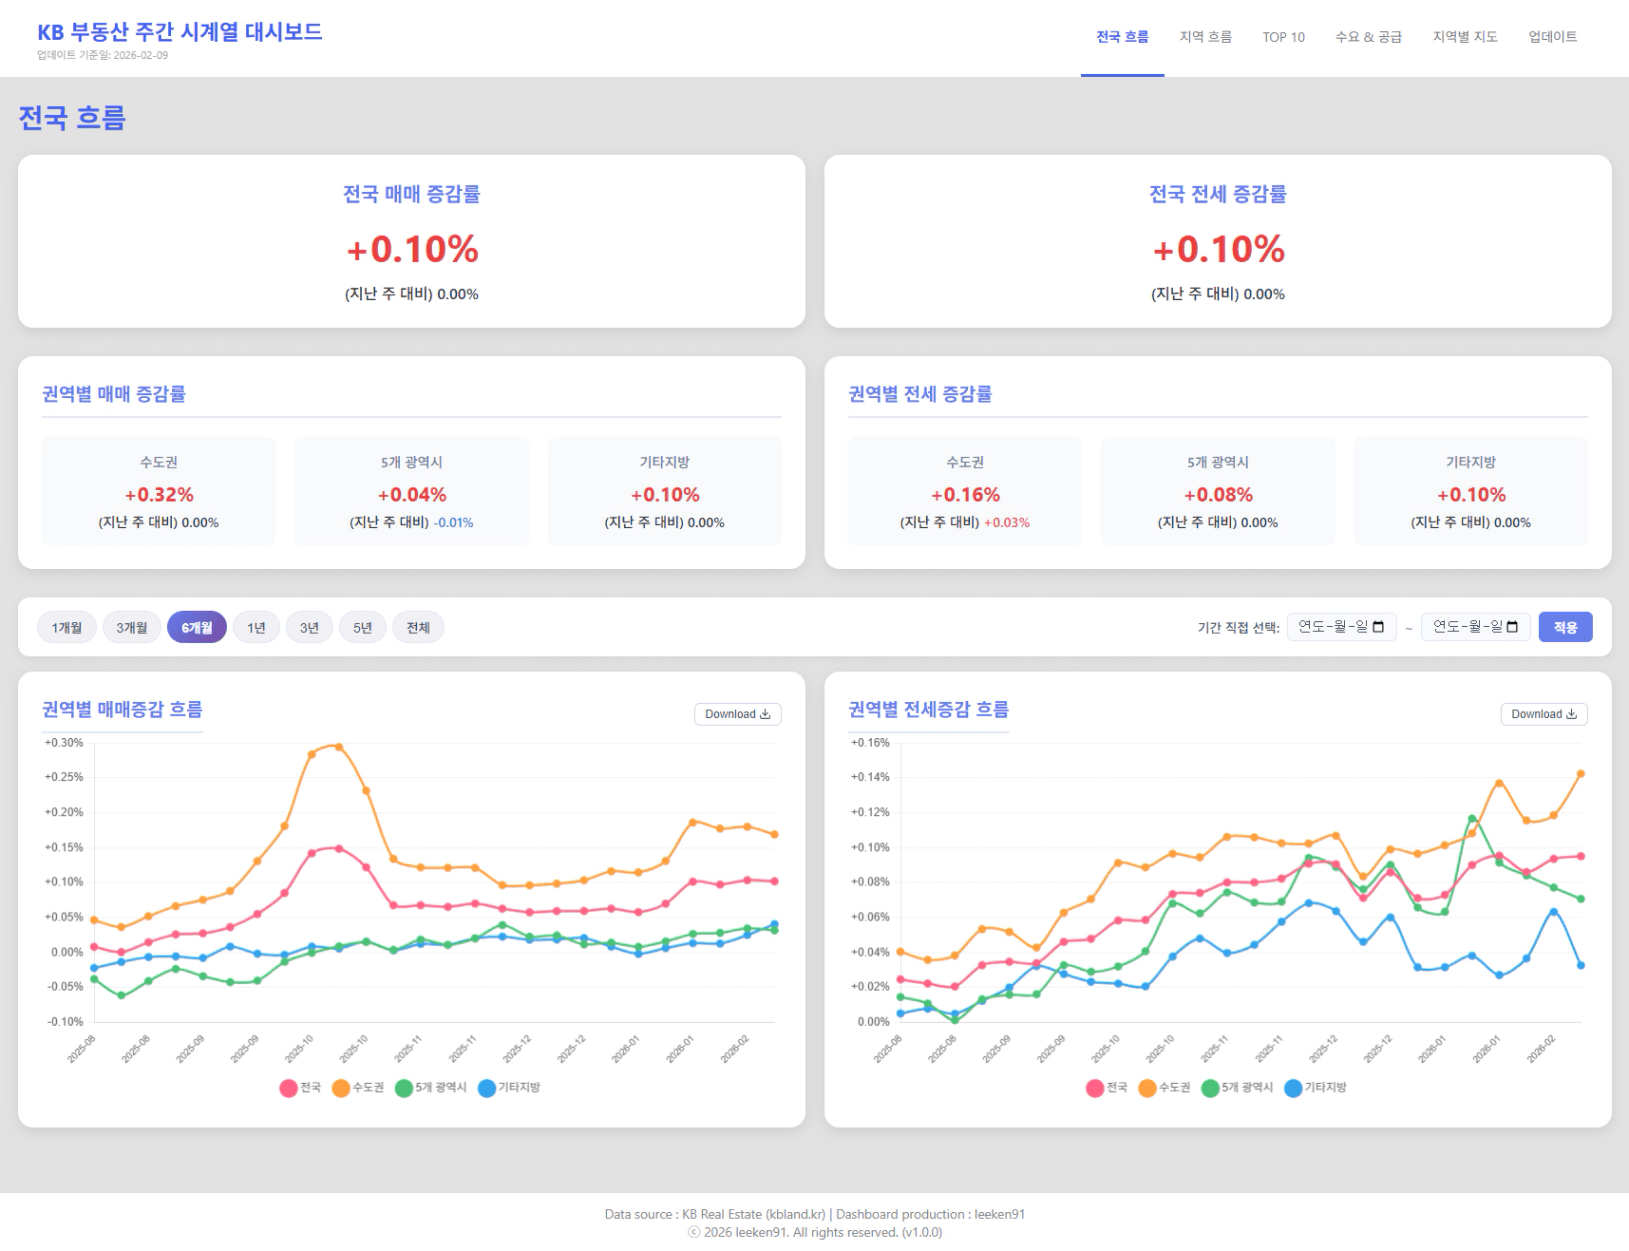Image resolution: width=1629 pixels, height=1251 pixels.
Task: Select the 3년 period filter
Action: coord(309,628)
